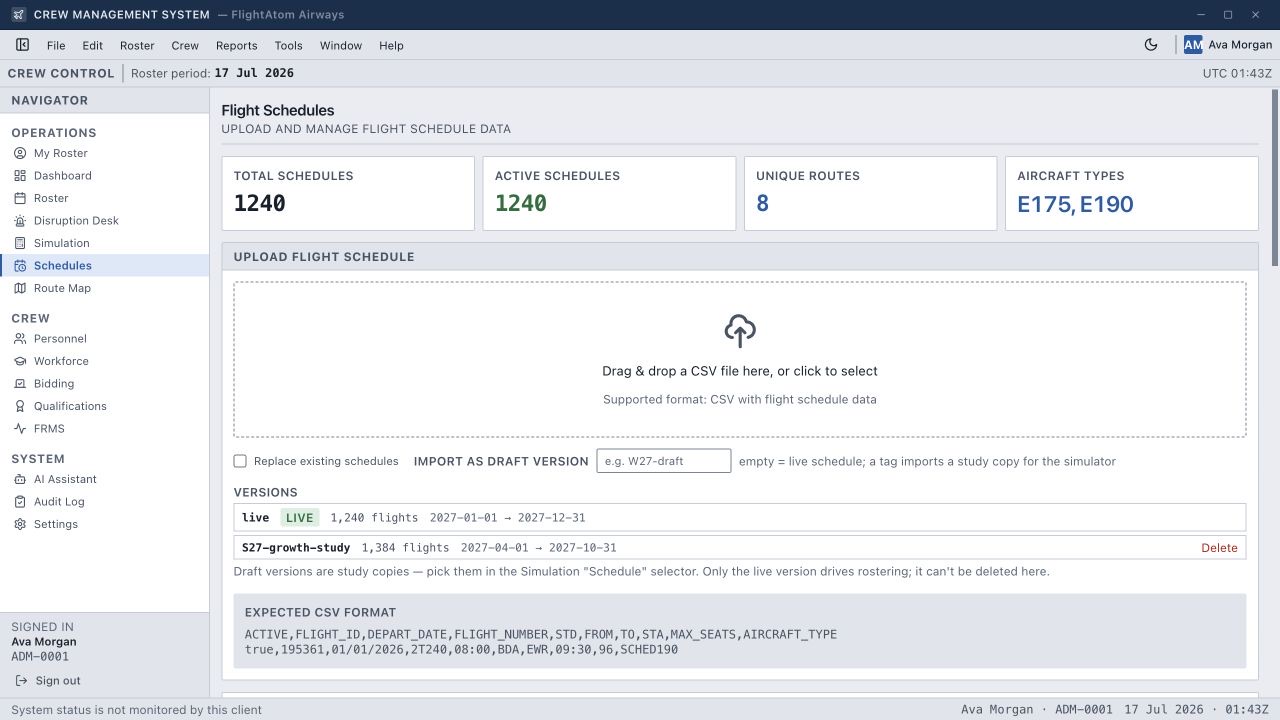Click the Schedules calendar-clock icon

(20, 266)
